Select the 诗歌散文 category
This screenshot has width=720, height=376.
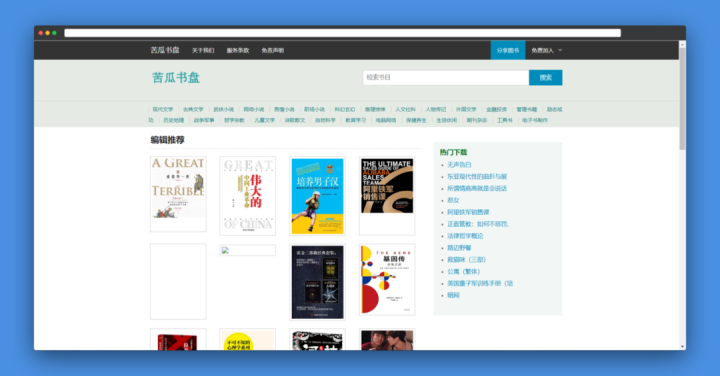coord(294,120)
